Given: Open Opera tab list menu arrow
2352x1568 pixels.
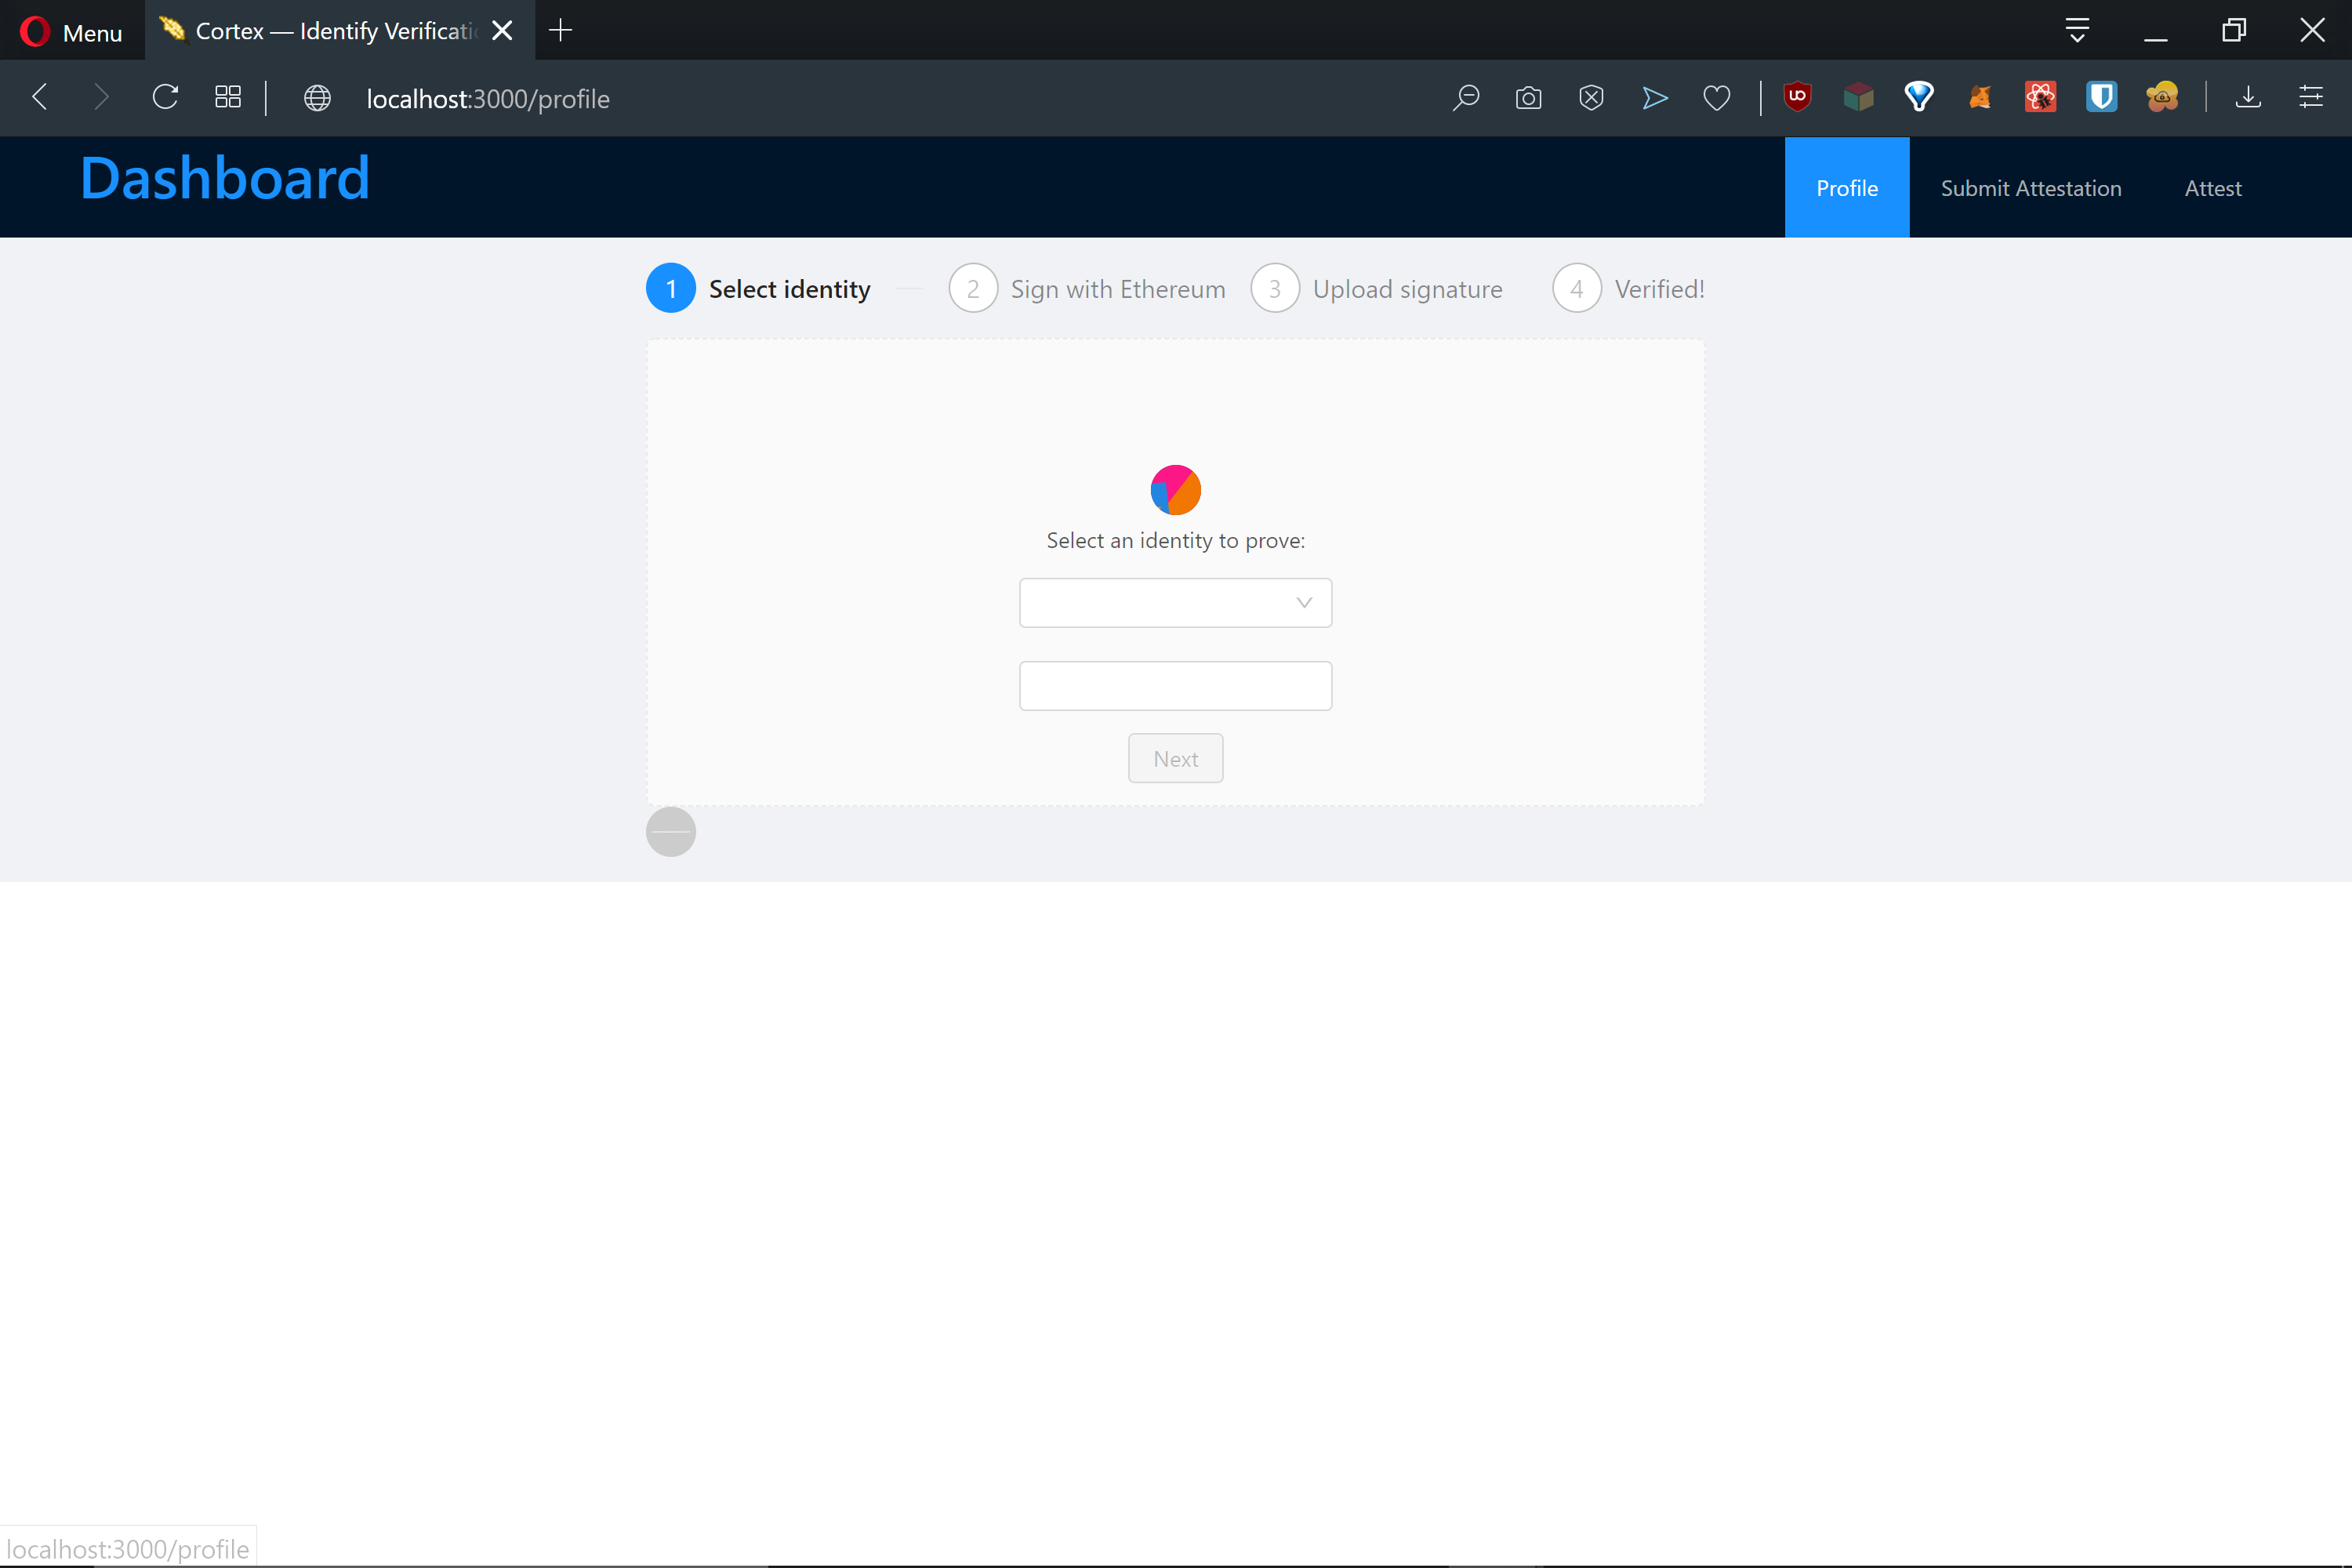Looking at the screenshot, I should [x=2077, y=30].
